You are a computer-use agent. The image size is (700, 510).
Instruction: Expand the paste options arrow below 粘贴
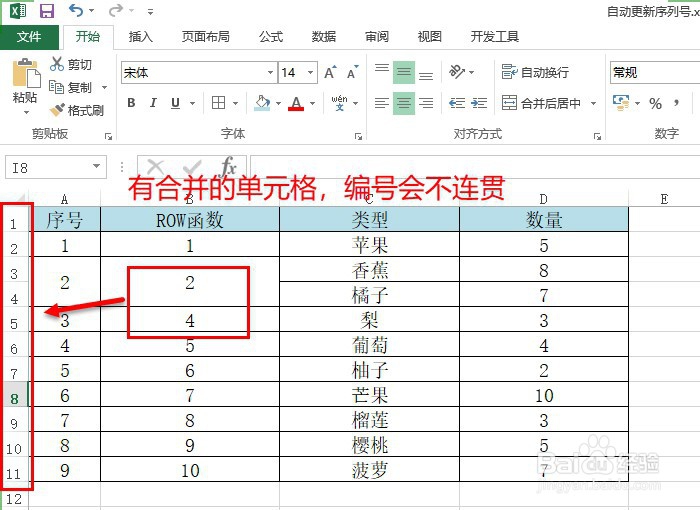[26, 112]
